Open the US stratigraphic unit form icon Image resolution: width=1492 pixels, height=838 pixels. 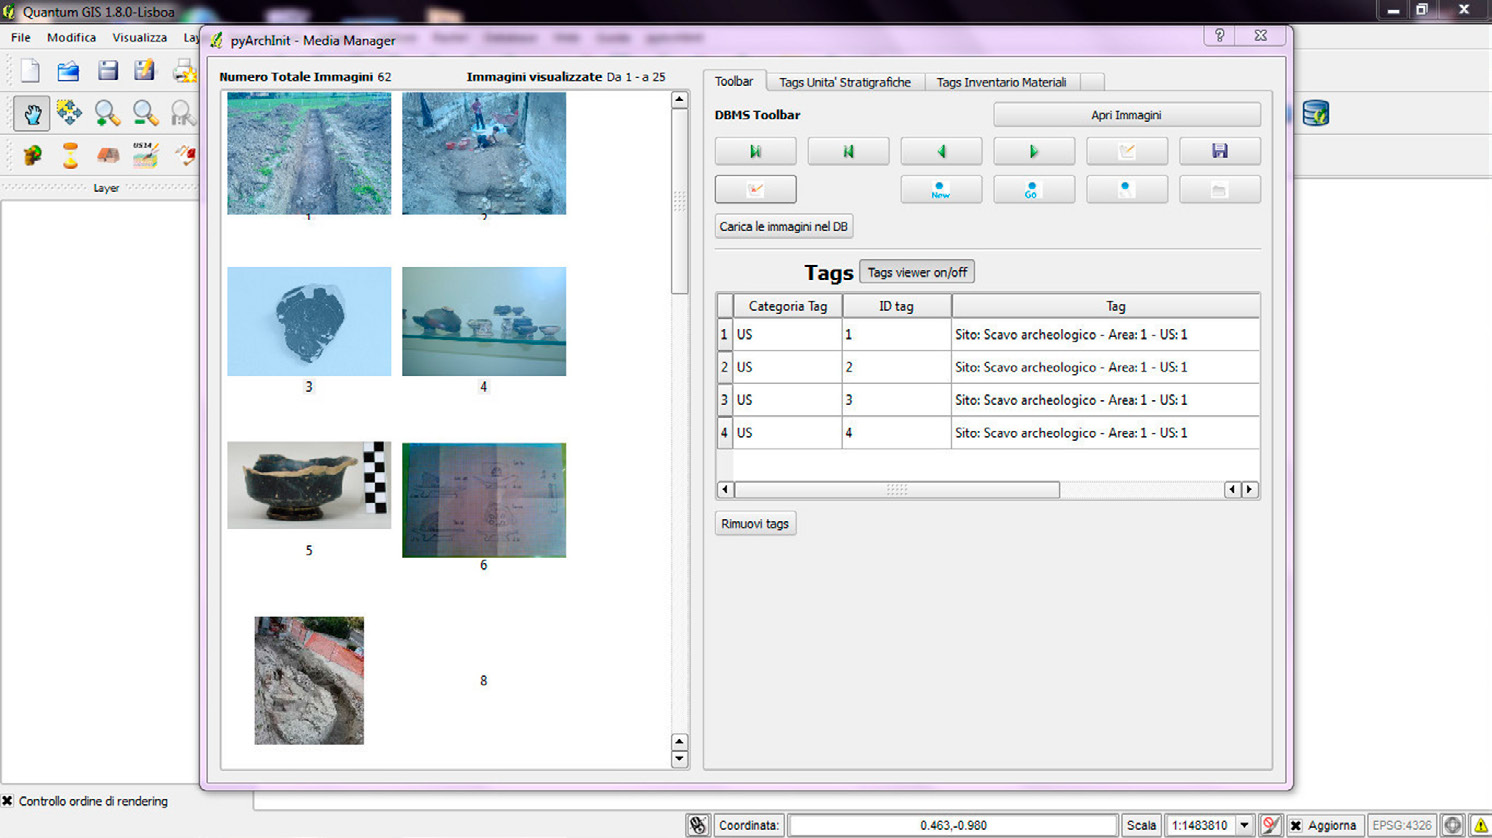click(146, 154)
